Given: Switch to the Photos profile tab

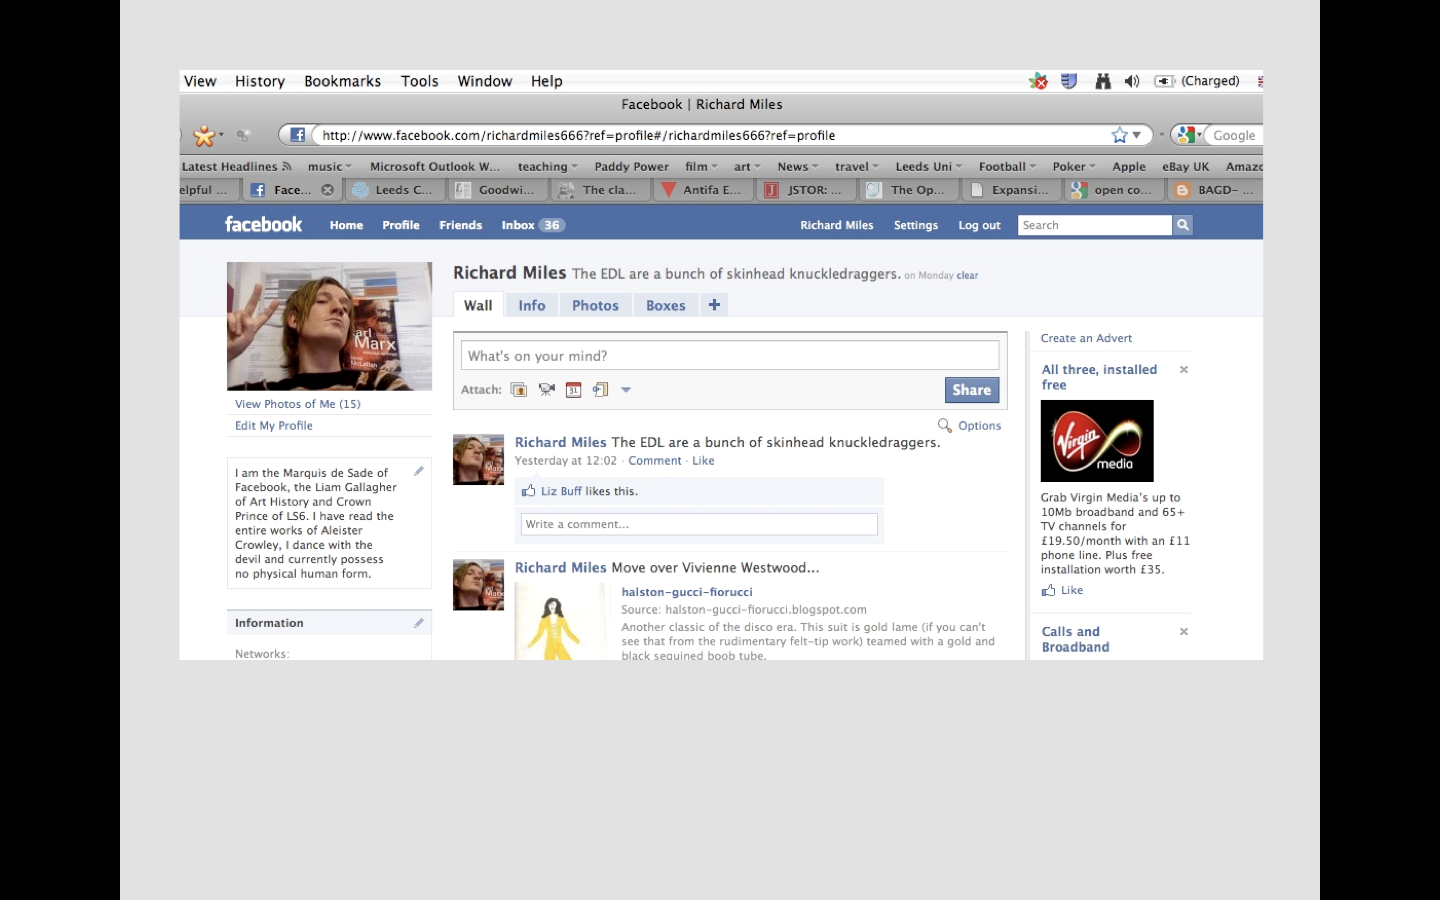Looking at the screenshot, I should [596, 305].
